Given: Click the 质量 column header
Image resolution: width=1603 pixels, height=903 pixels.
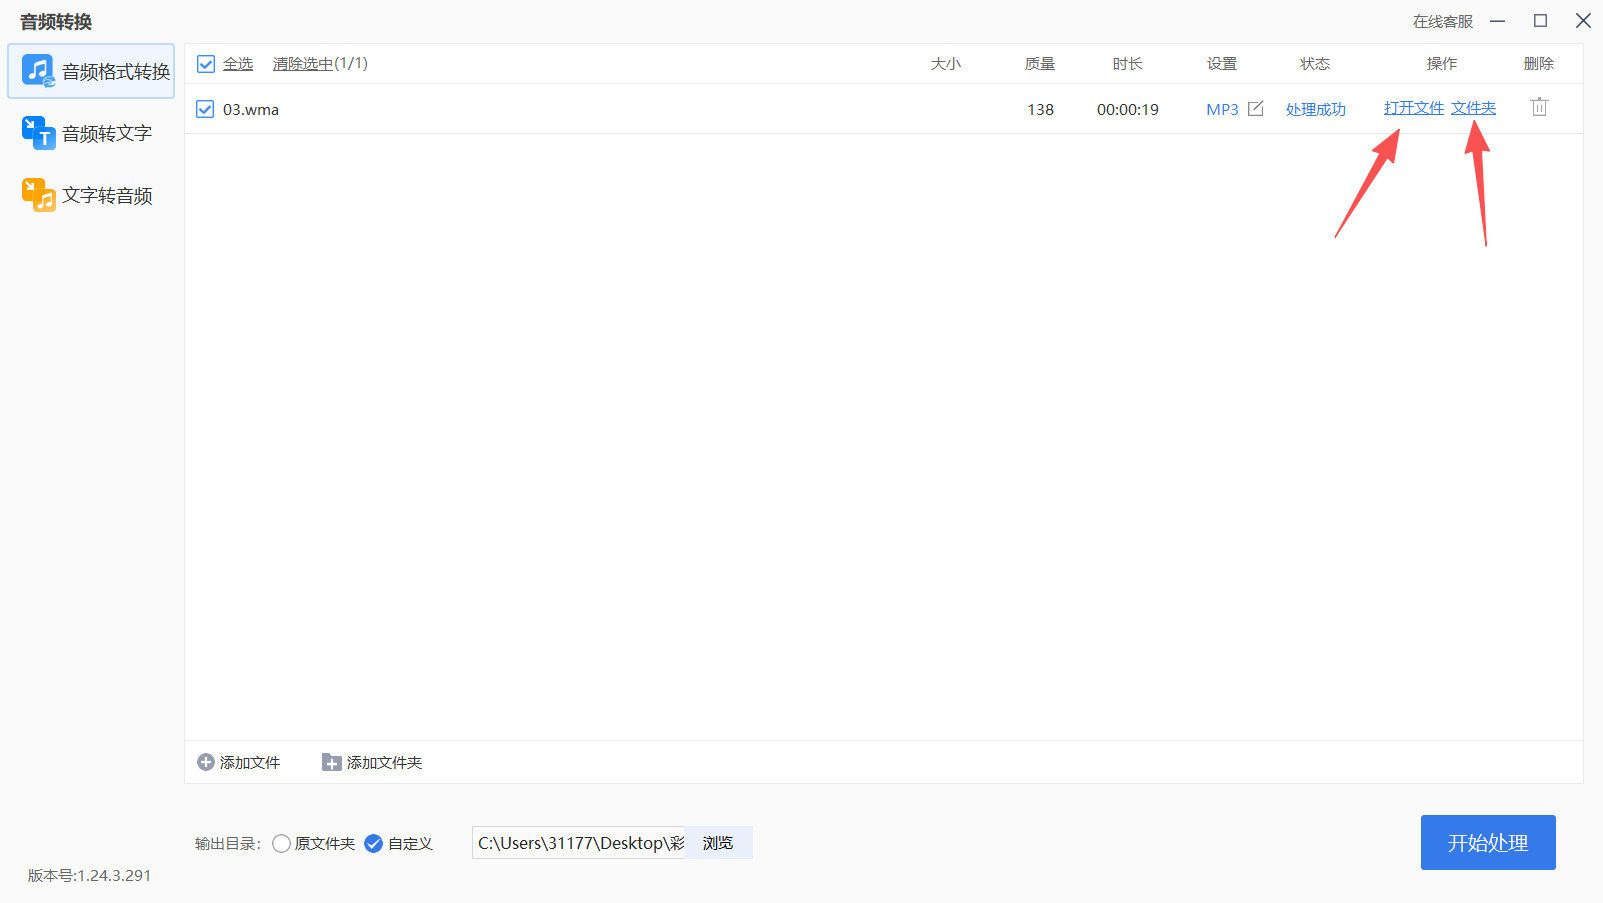Looking at the screenshot, I should pos(1040,64).
